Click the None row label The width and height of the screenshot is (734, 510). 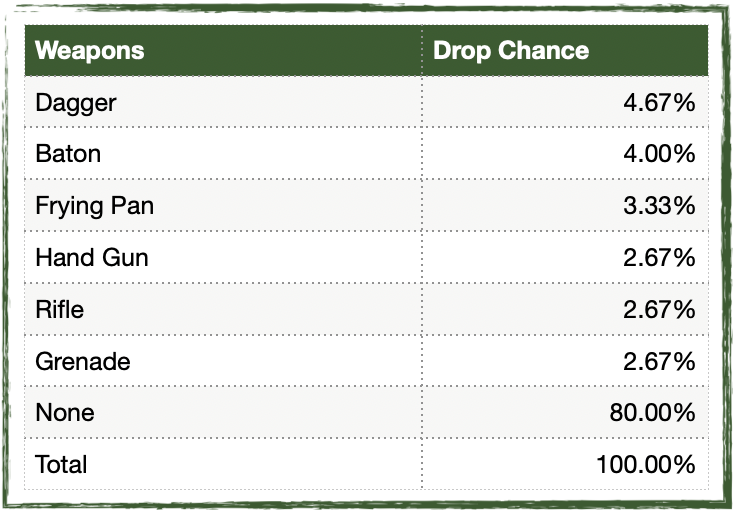click(65, 413)
